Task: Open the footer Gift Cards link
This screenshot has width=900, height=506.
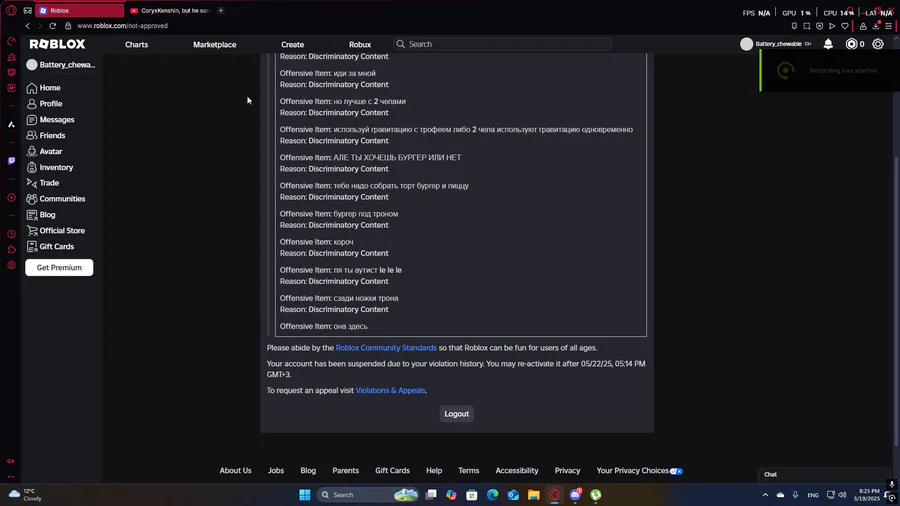Action: pos(393,470)
